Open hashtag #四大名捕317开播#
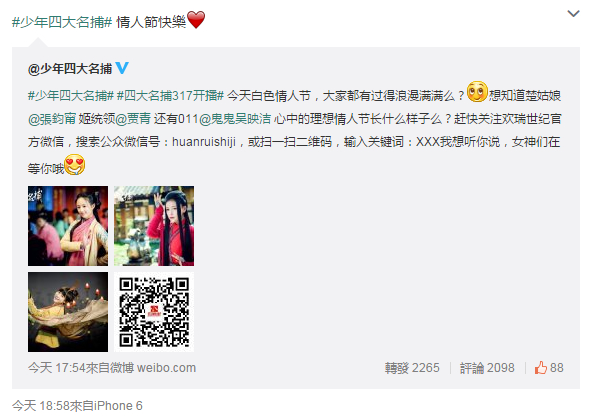This screenshot has height=418, width=594. (x=170, y=95)
